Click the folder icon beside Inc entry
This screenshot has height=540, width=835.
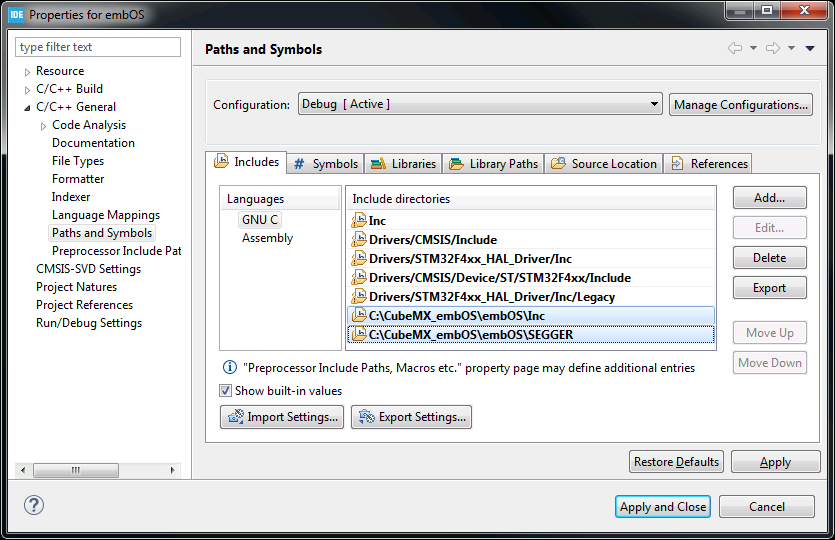[359, 221]
